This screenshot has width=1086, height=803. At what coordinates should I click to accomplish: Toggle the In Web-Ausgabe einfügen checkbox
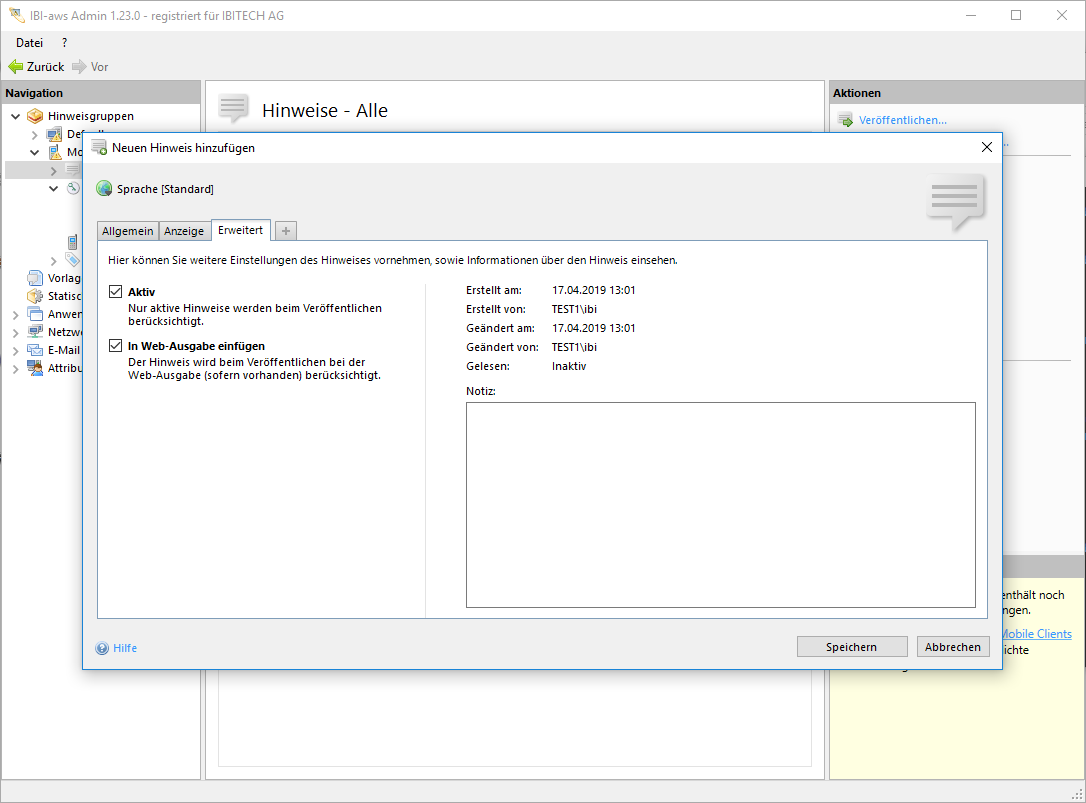tap(115, 346)
